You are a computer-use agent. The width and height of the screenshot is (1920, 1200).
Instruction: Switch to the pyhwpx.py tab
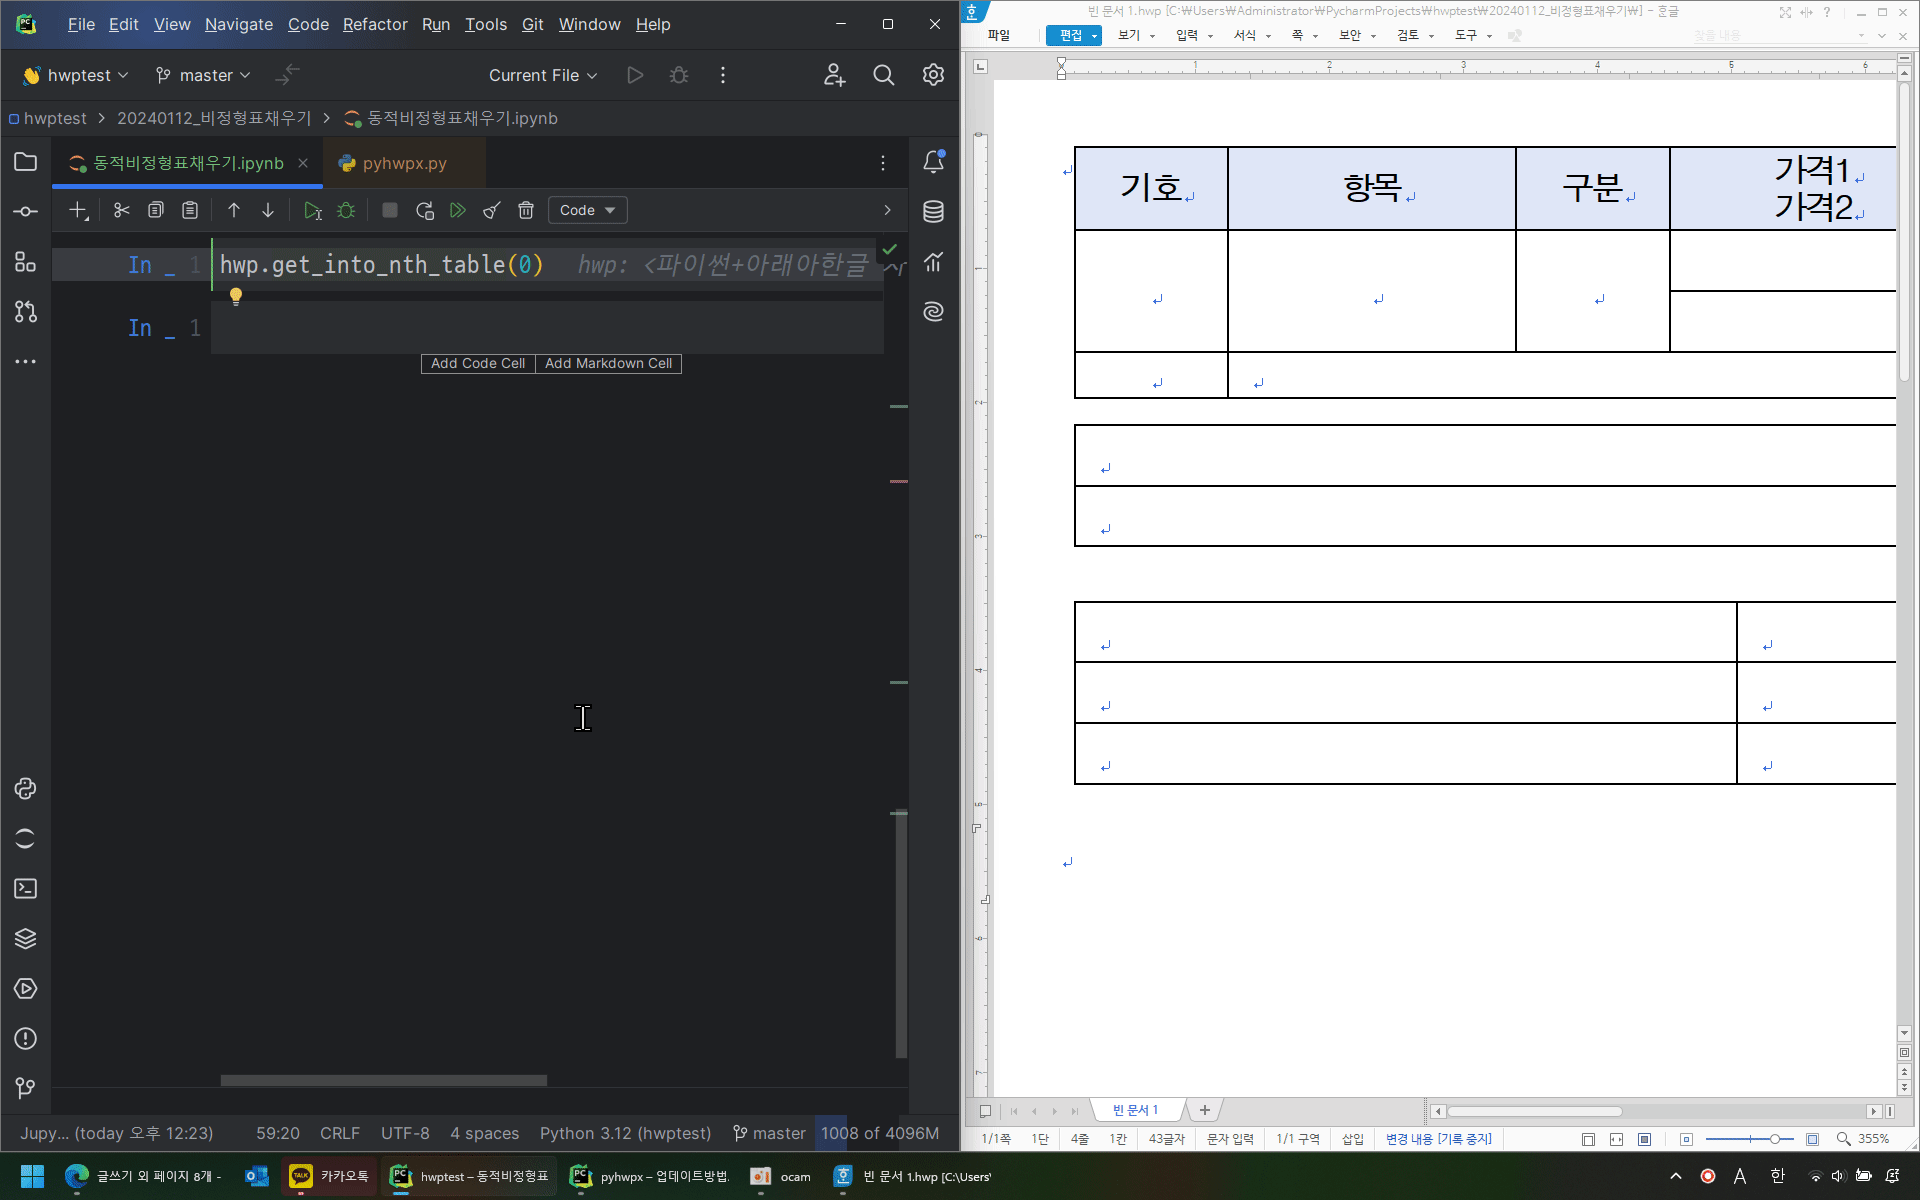point(403,163)
